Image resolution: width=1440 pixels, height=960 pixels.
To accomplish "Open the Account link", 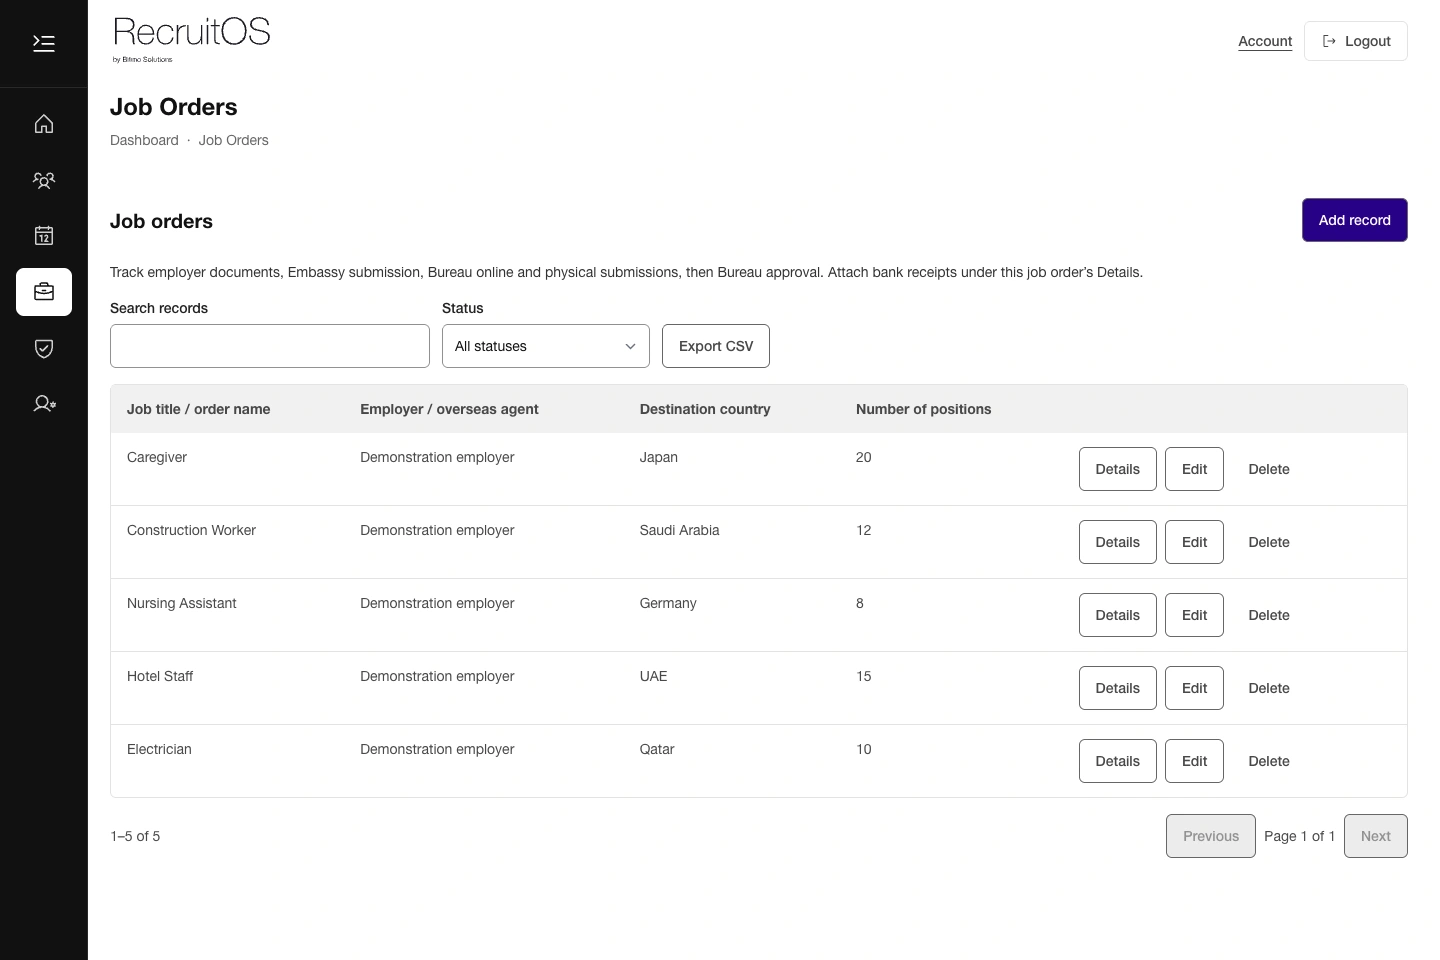I will coord(1265,41).
